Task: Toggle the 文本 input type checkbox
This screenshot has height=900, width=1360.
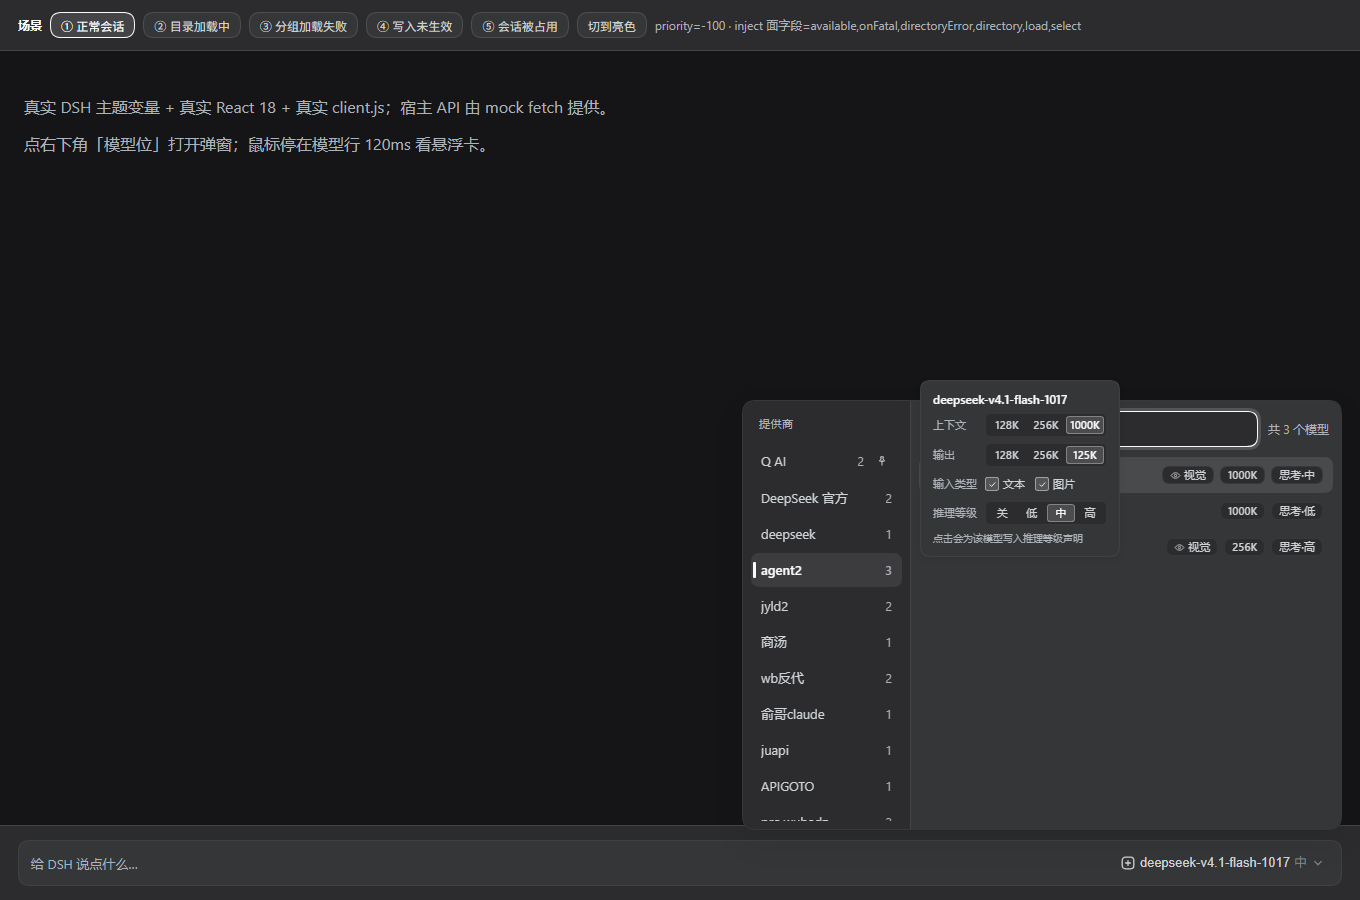Action: (992, 484)
